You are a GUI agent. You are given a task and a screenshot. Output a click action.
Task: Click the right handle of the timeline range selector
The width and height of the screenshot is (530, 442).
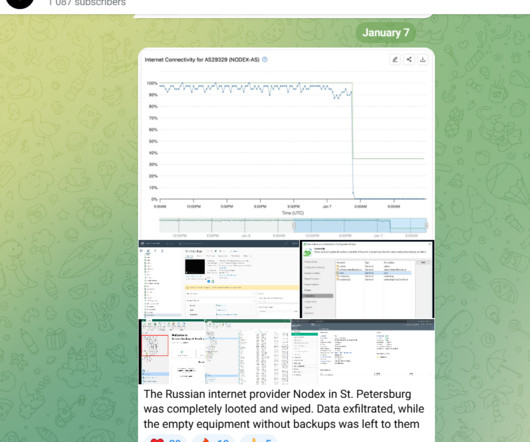click(x=426, y=225)
